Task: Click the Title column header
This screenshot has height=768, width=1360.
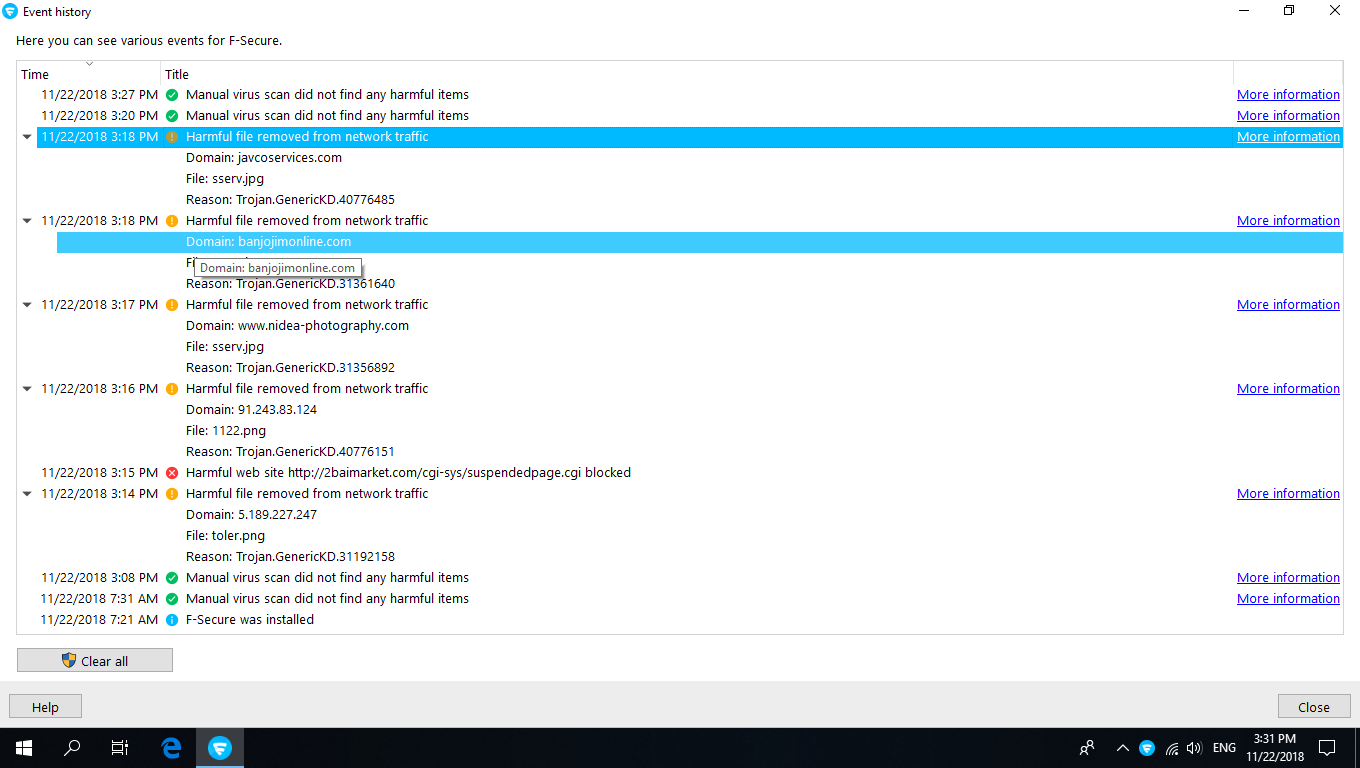Action: [x=697, y=74]
